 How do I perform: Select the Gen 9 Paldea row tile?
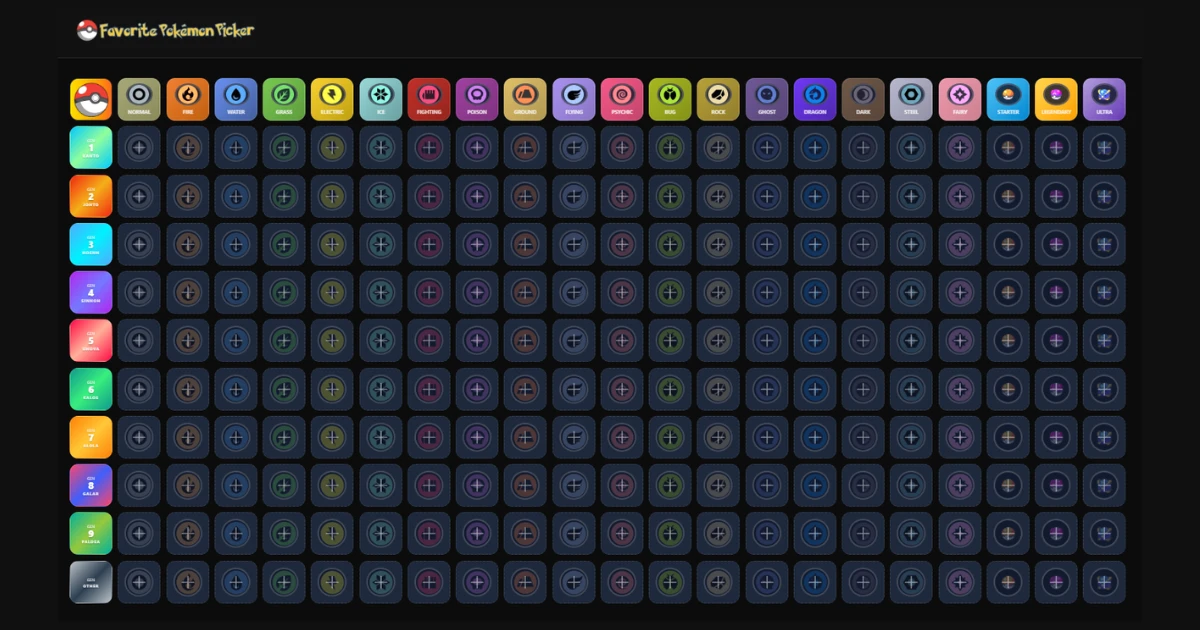91,533
